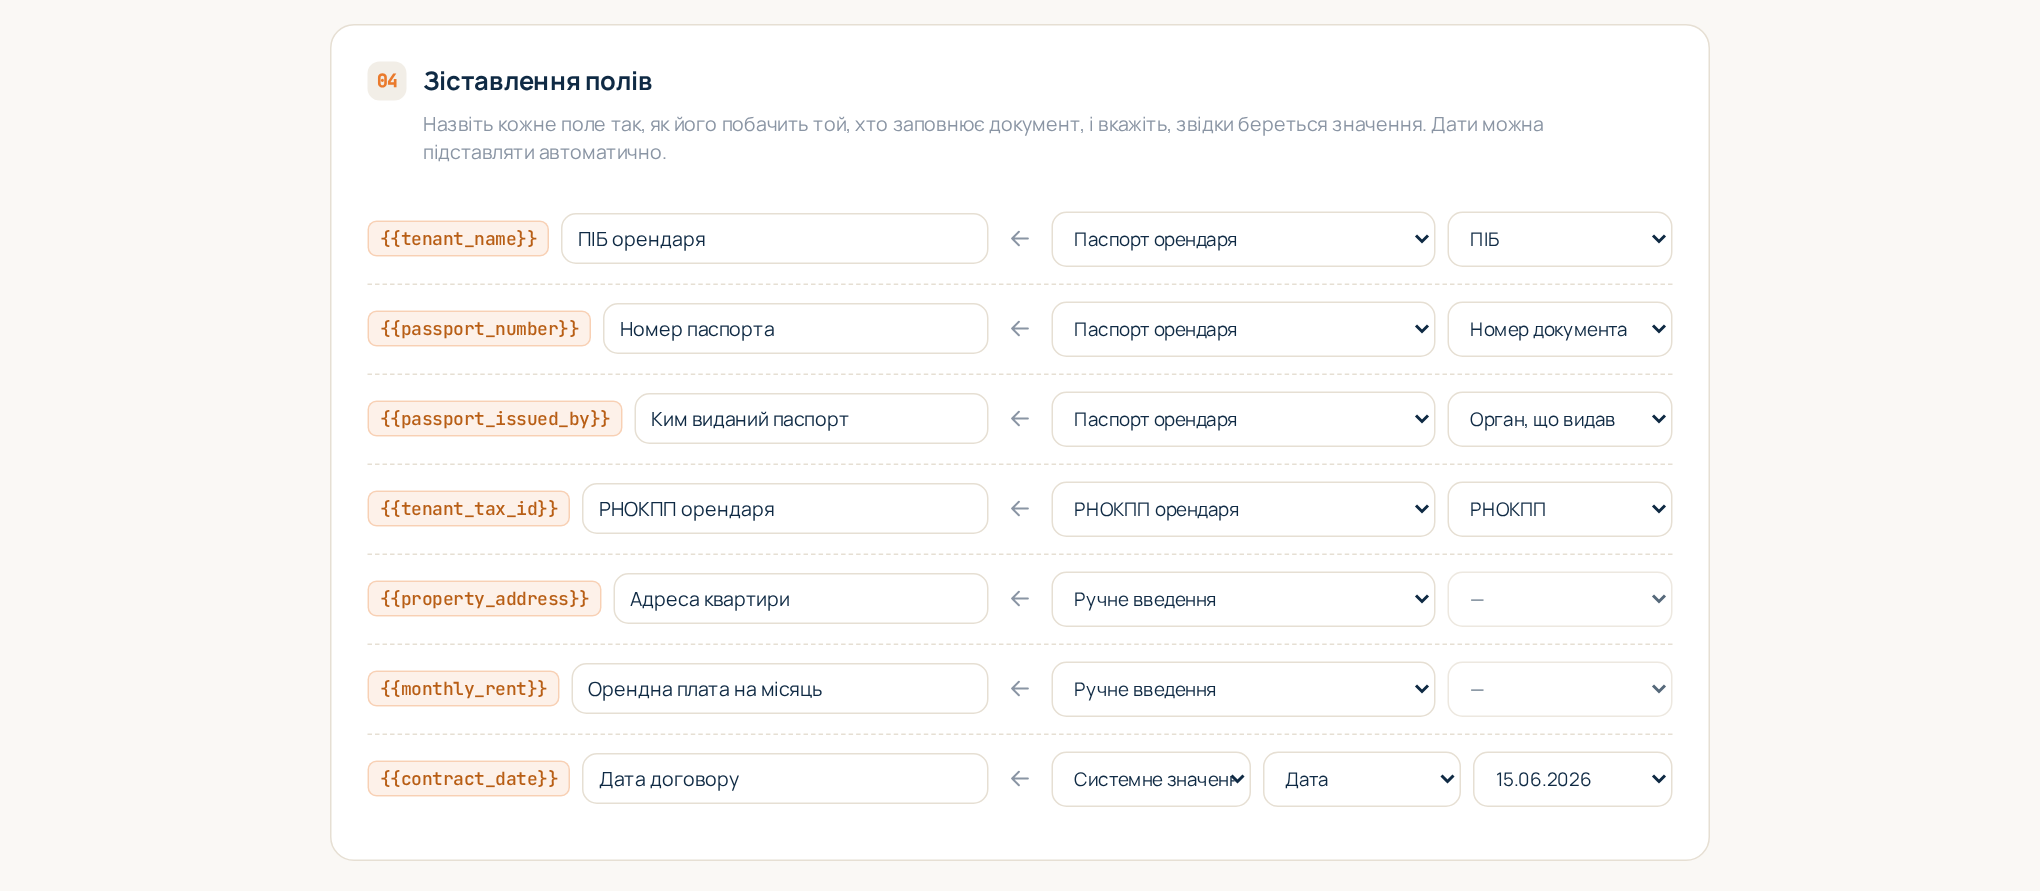The width and height of the screenshot is (2040, 891).
Task: Open the "ПІБ" field dropdown
Action: (x=1560, y=239)
